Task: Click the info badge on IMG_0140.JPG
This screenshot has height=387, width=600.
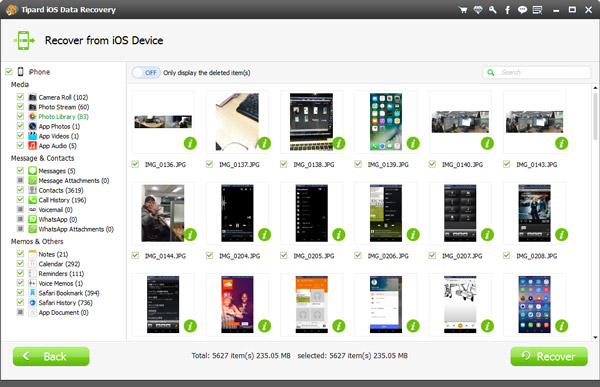Action: click(487, 143)
